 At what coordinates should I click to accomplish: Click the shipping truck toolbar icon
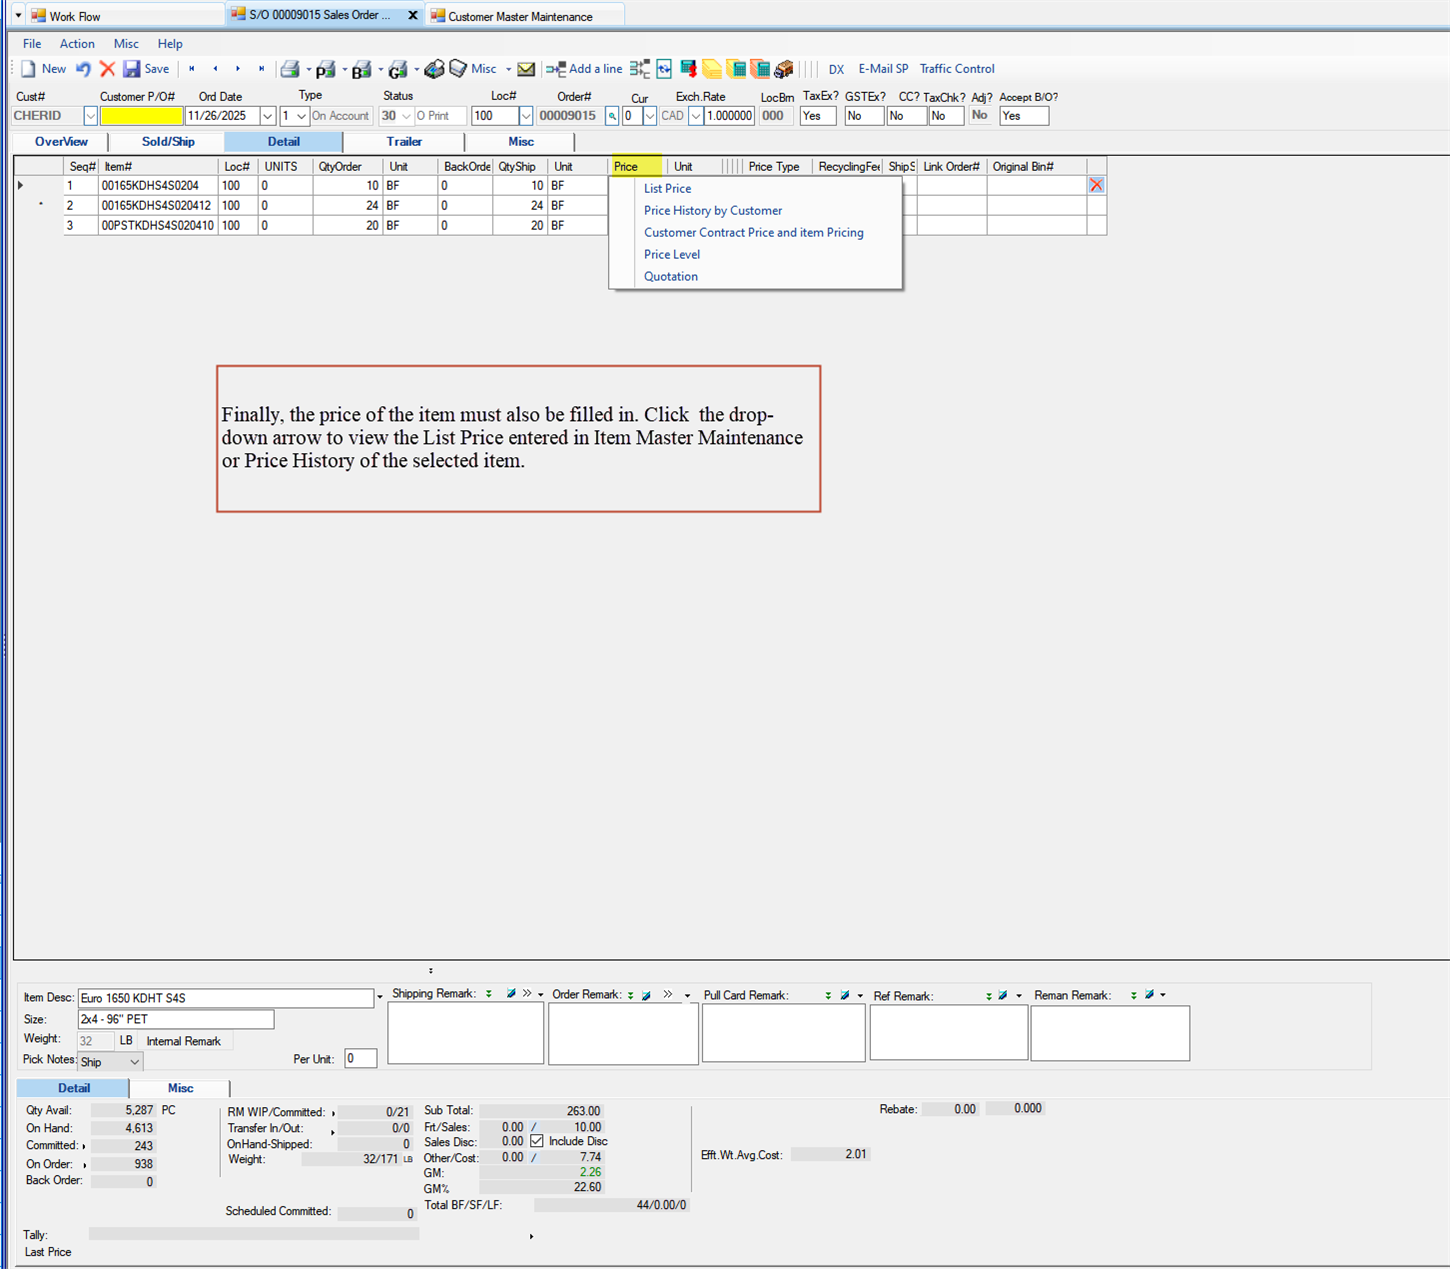784,69
